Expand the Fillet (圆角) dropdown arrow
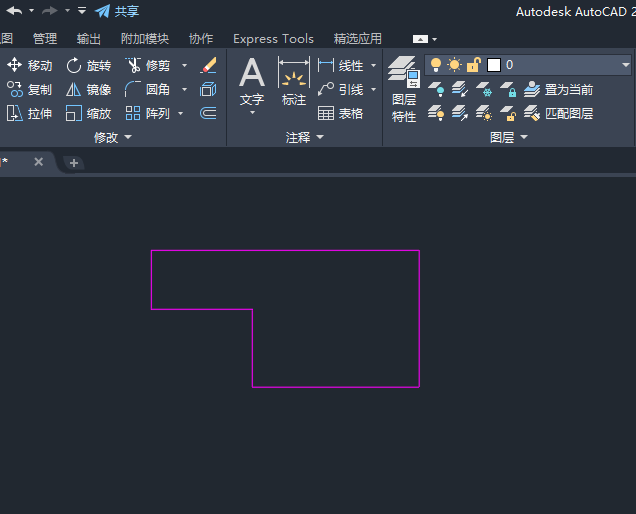This screenshot has height=514, width=636. point(185,89)
